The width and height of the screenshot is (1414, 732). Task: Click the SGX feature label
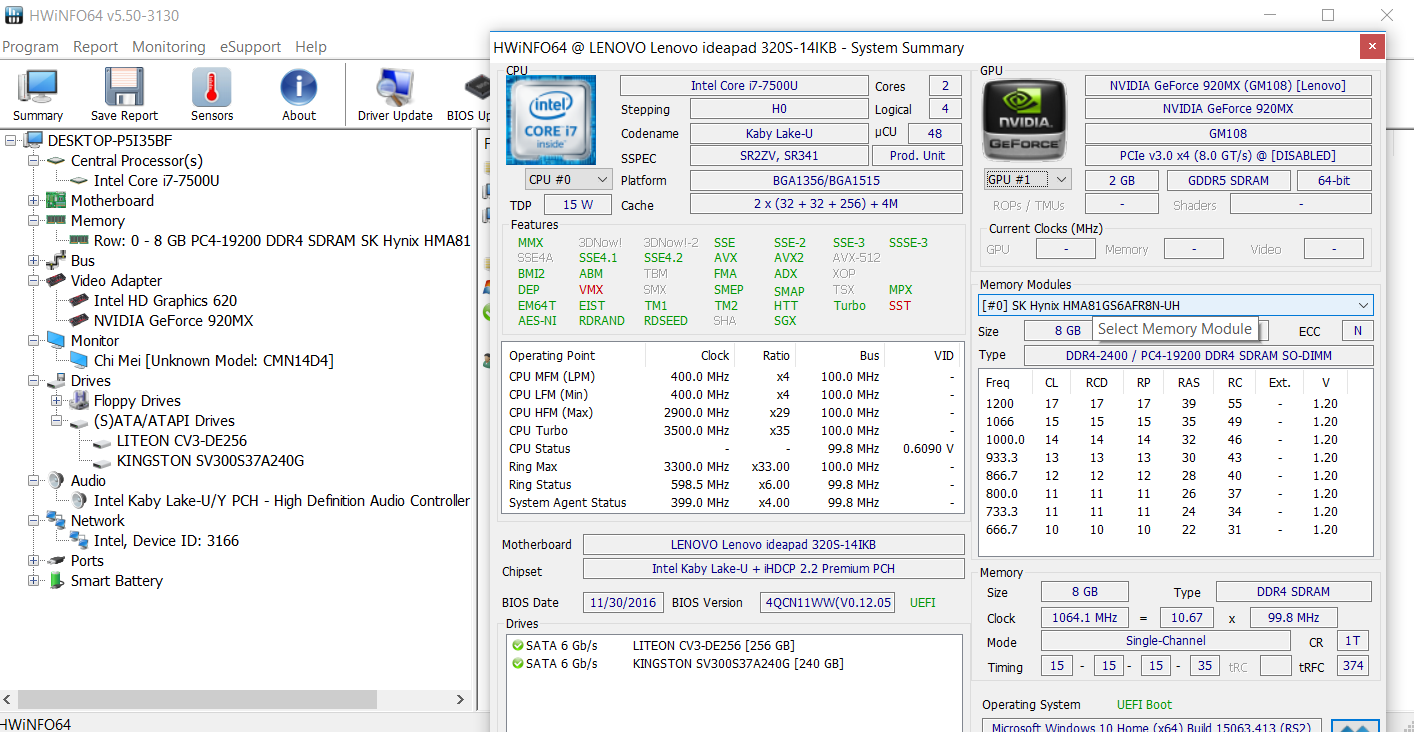click(x=785, y=321)
